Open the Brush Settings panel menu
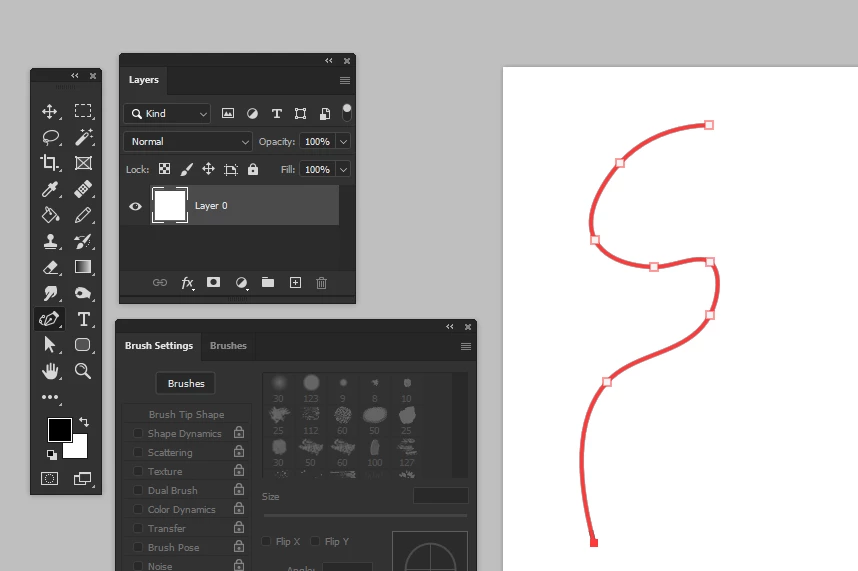Screen dimensions: 858x571 466,346
